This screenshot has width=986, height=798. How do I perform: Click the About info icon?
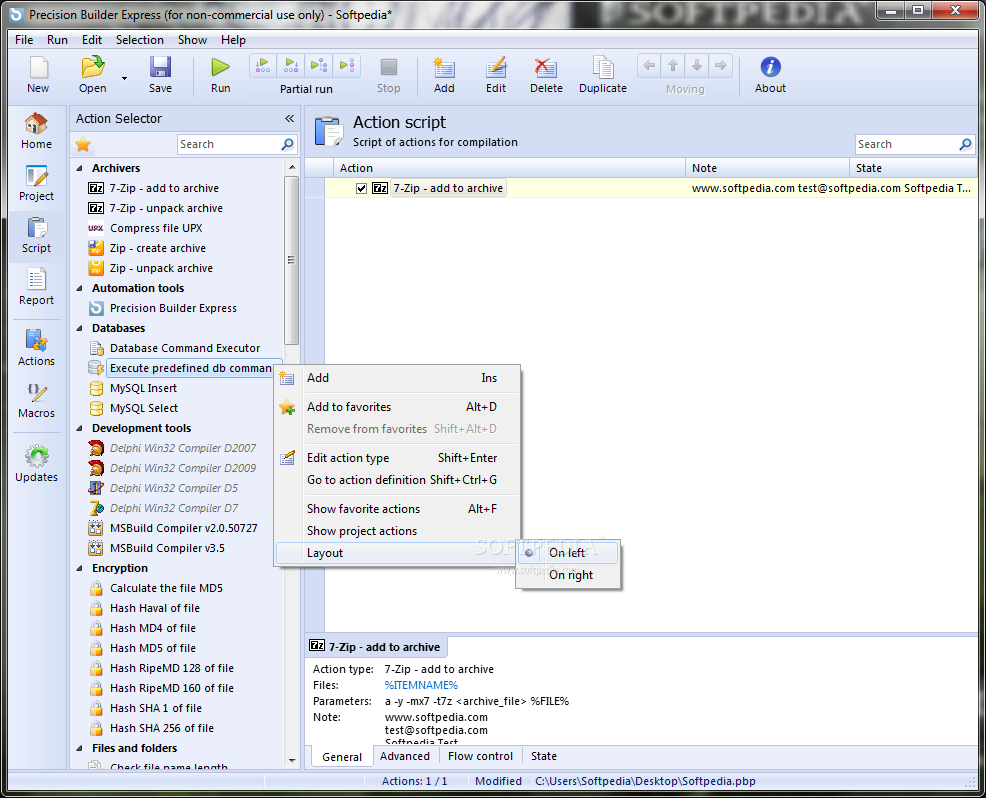click(770, 67)
